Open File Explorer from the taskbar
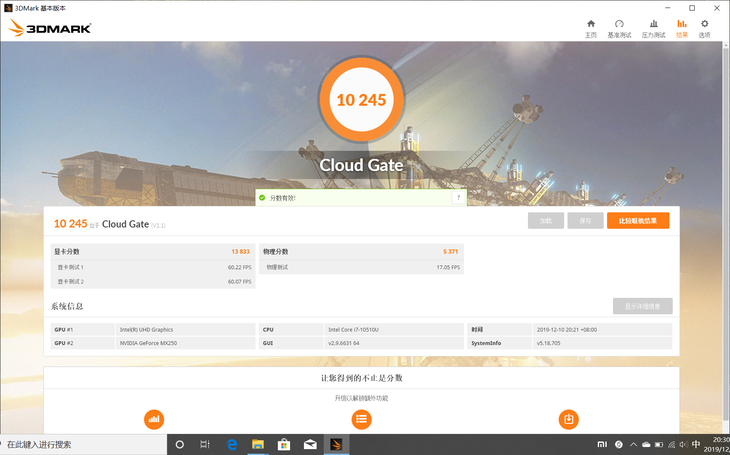The height and width of the screenshot is (455, 730). click(258, 444)
